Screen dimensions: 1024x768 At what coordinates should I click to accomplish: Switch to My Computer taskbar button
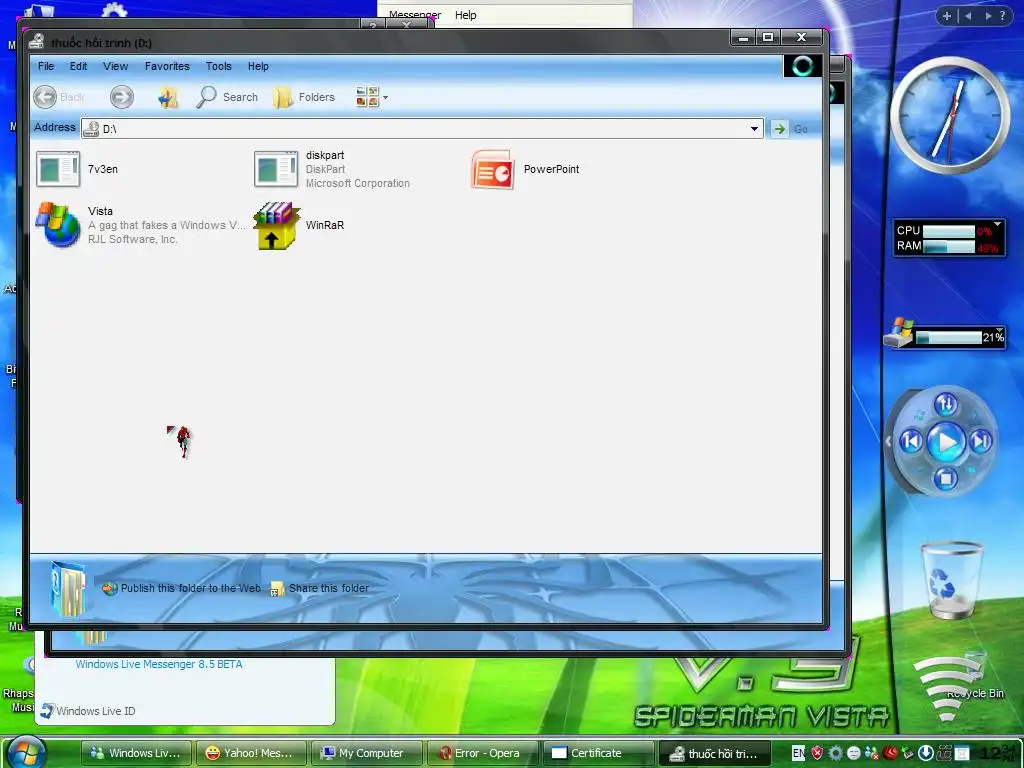click(366, 753)
